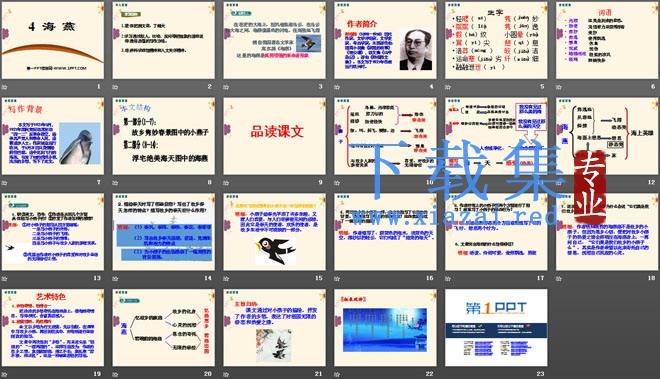Viewport: 660px width, 379px height.
Task: Open the 生字 vocabulary slide
Action: click(496, 40)
